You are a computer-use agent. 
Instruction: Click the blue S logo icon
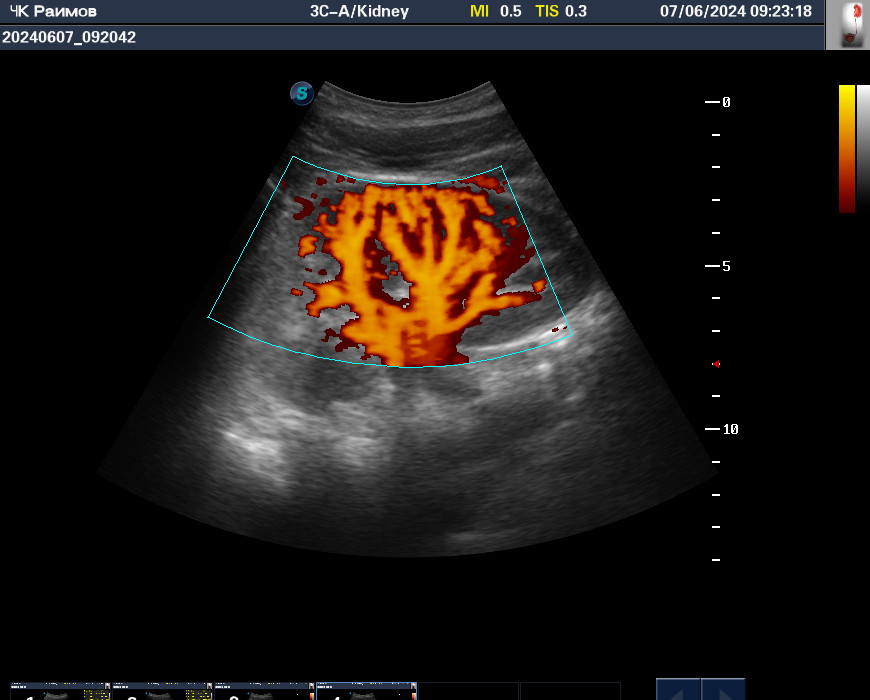tap(302, 93)
